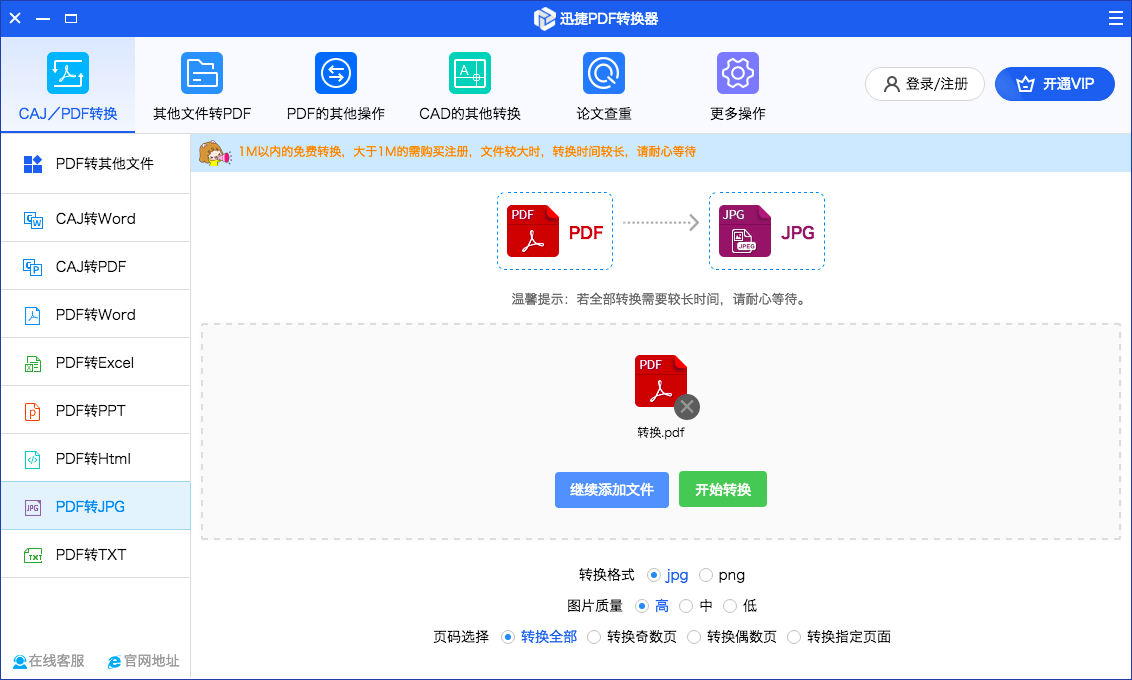Click the app logo in title bar
This screenshot has height=680, width=1132.
[544, 19]
